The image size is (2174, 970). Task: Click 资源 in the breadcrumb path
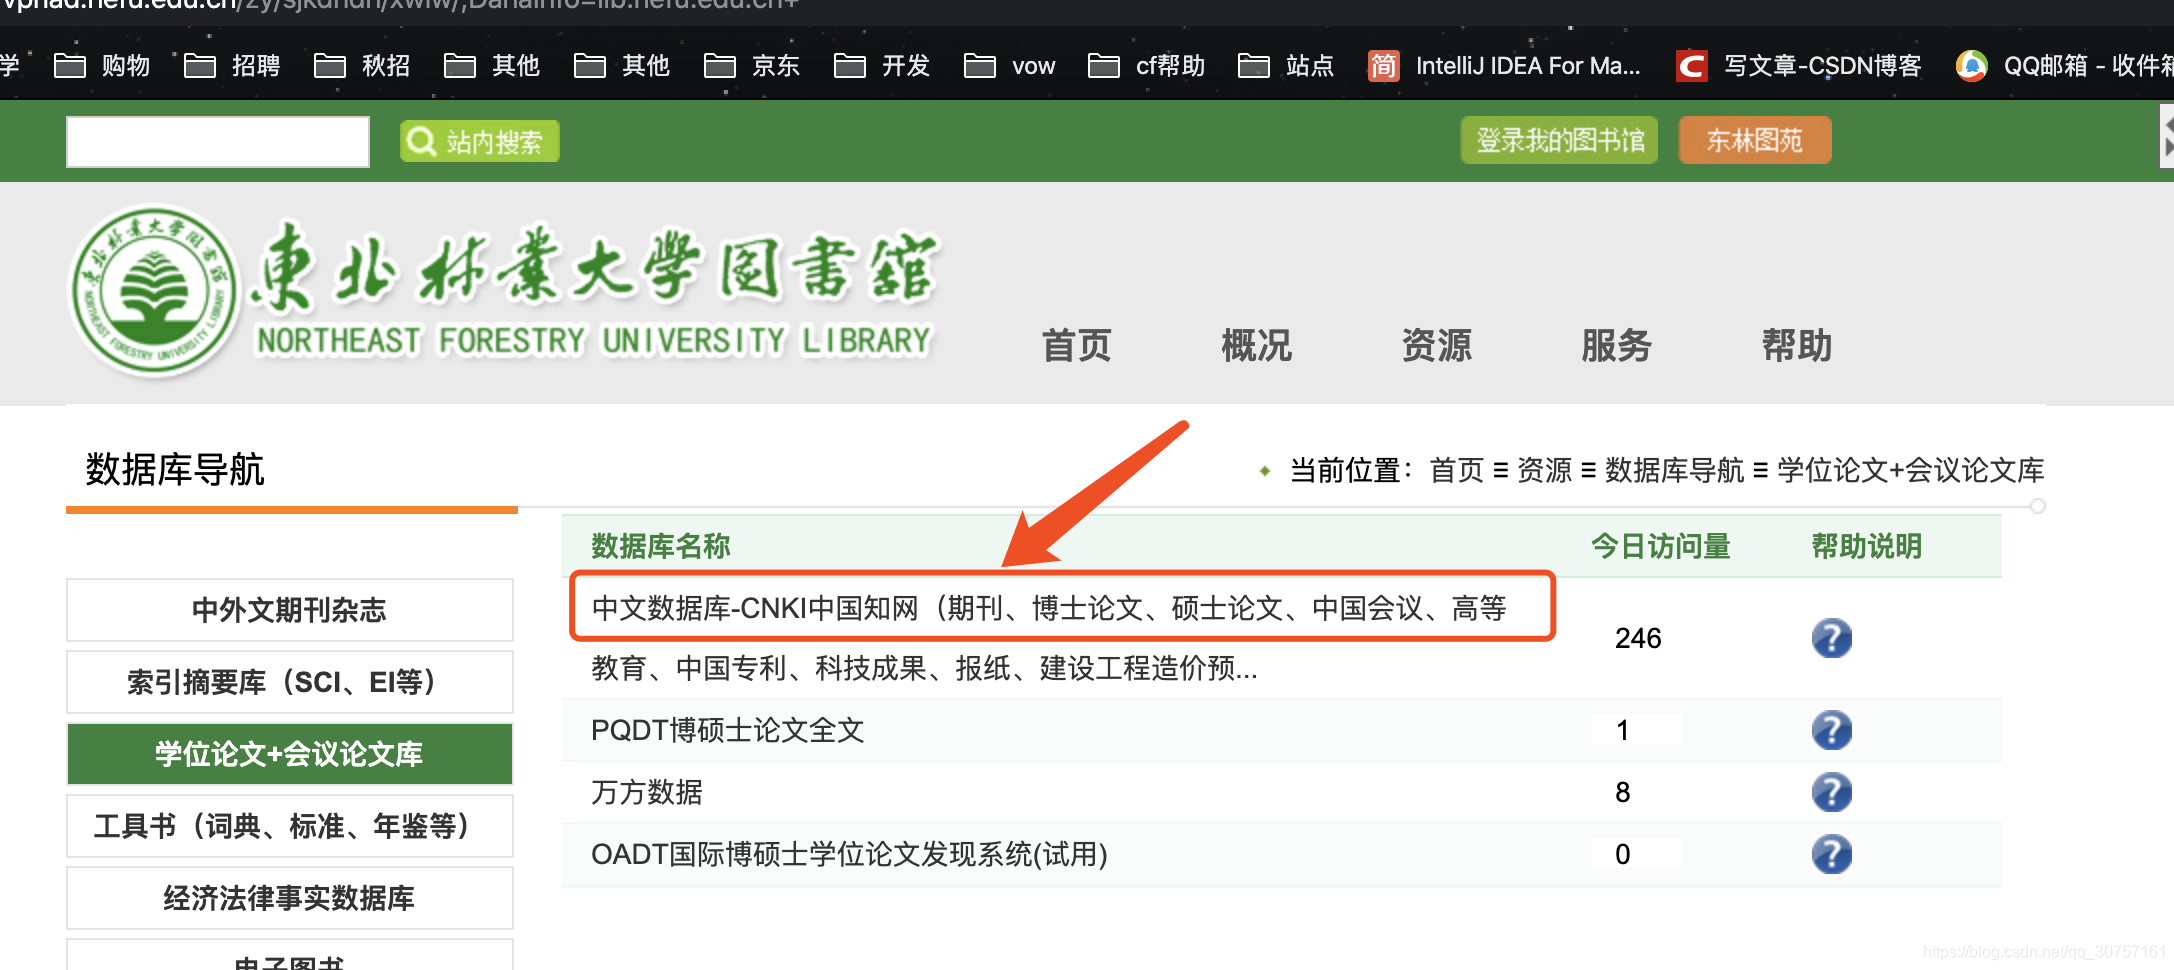(x=1545, y=470)
